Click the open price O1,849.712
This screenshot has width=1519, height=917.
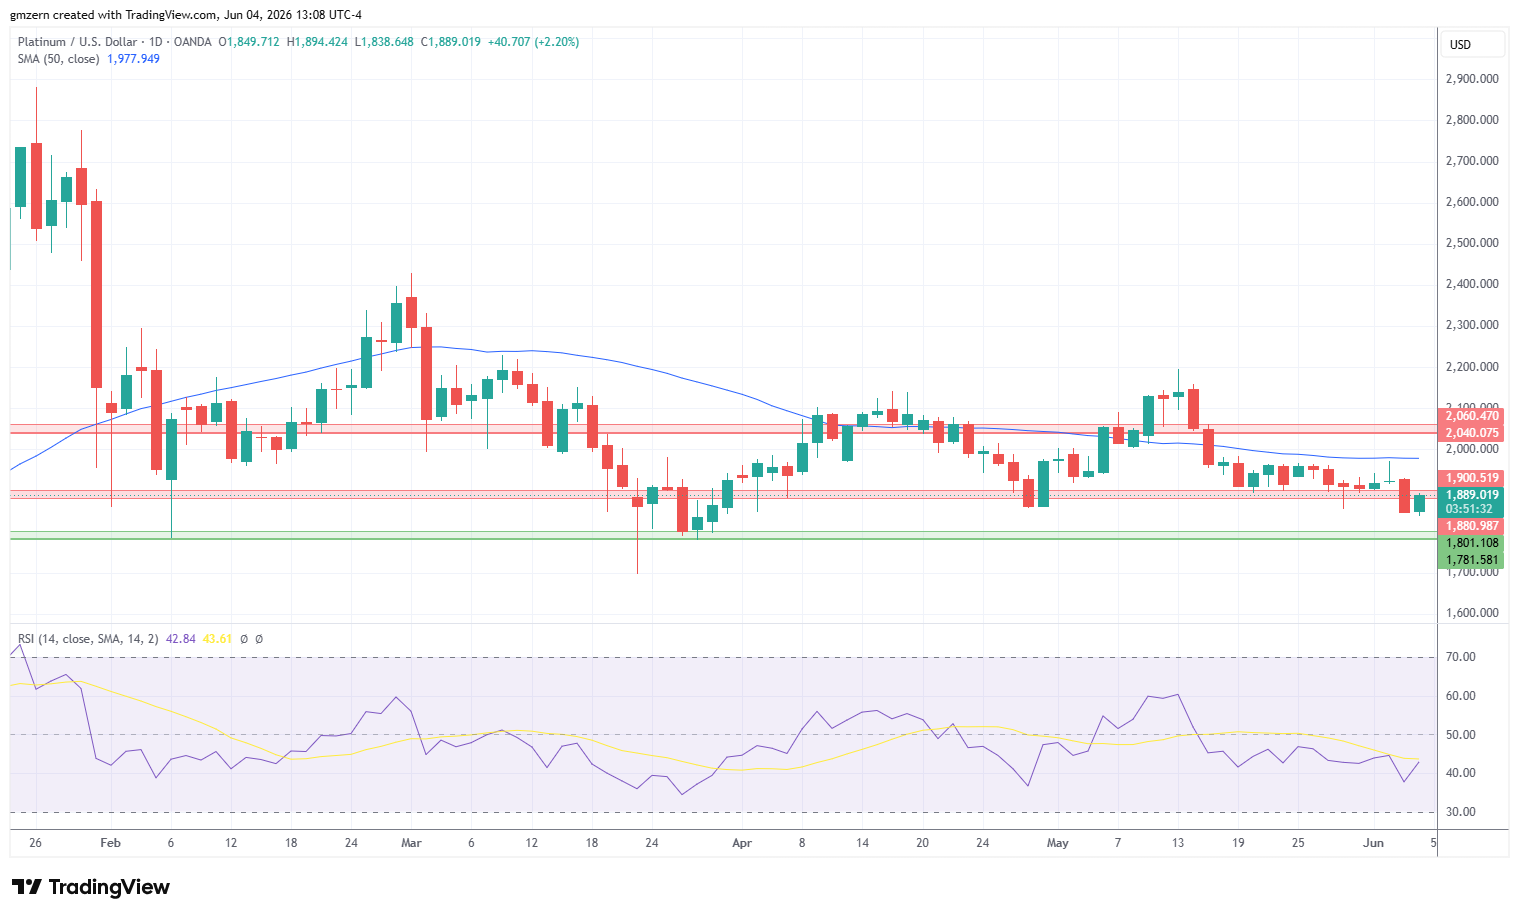coord(250,42)
